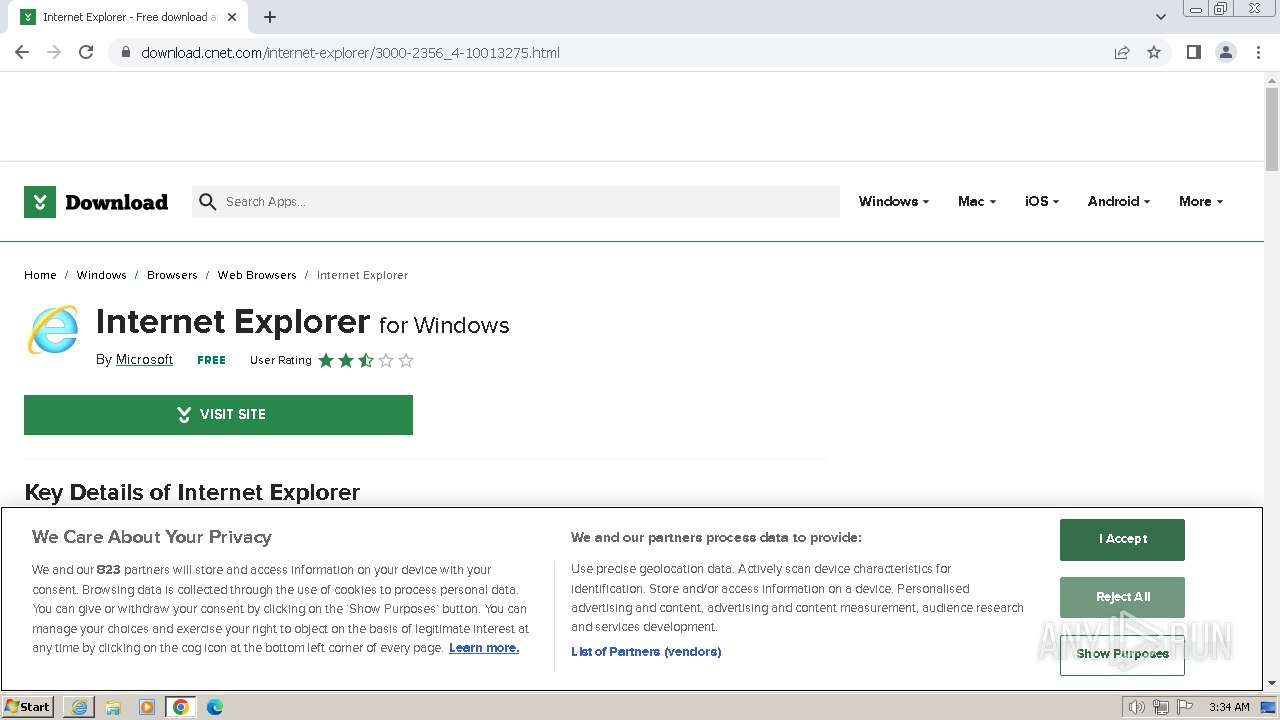Open Chrome's three-dot menu
Viewport: 1280px width, 720px height.
(x=1258, y=52)
